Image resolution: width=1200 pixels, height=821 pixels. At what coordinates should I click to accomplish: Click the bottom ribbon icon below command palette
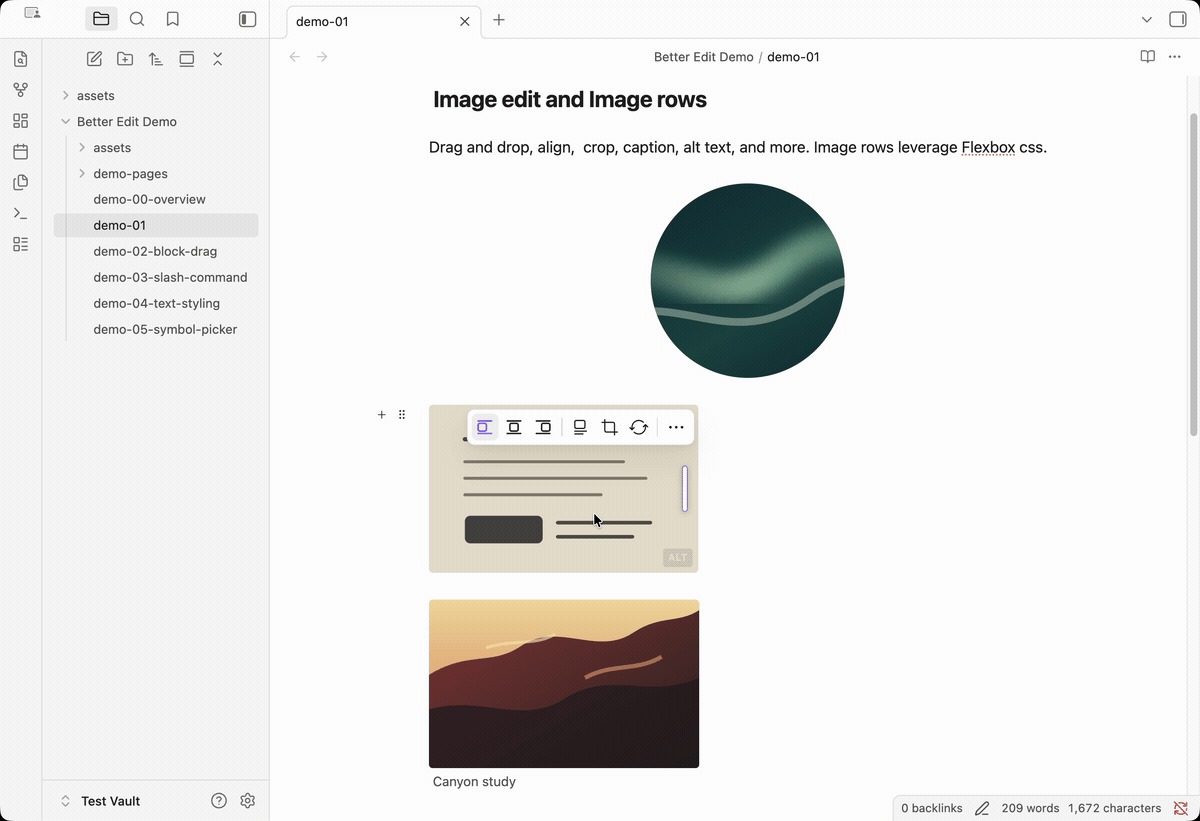[x=21, y=244]
